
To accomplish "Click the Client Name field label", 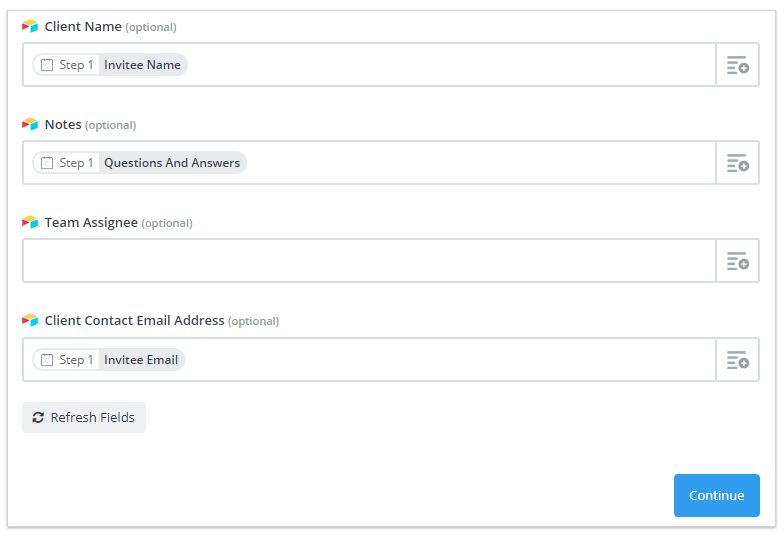I will pos(83,27).
